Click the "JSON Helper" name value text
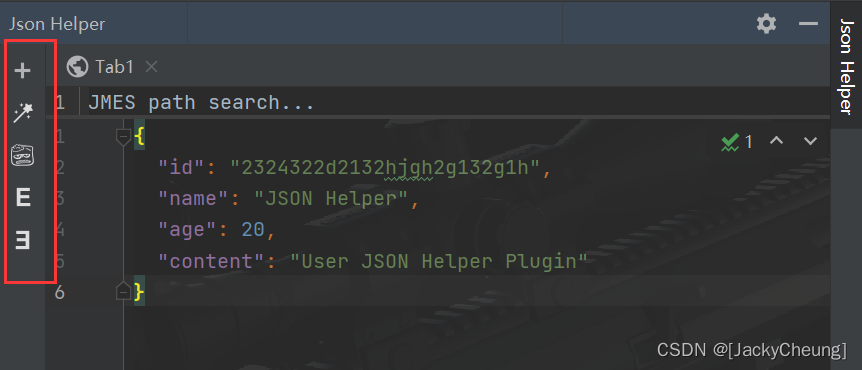862x370 pixels. coord(330,198)
